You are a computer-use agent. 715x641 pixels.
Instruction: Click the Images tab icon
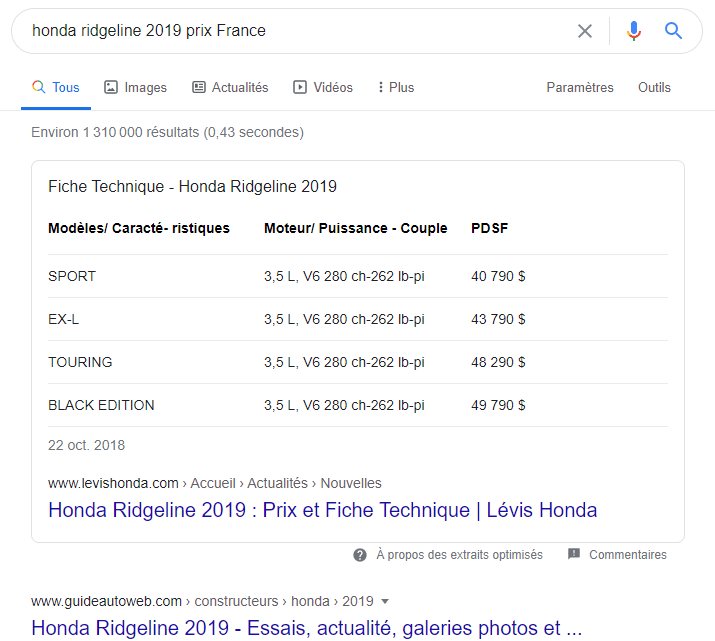pyautogui.click(x=111, y=87)
